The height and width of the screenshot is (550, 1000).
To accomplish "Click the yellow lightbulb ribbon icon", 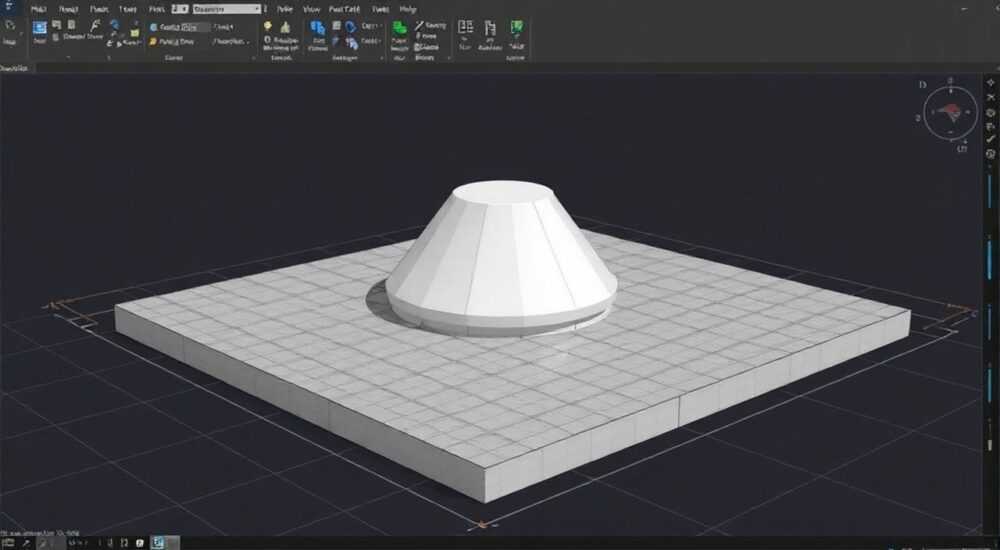I will pos(268,26).
